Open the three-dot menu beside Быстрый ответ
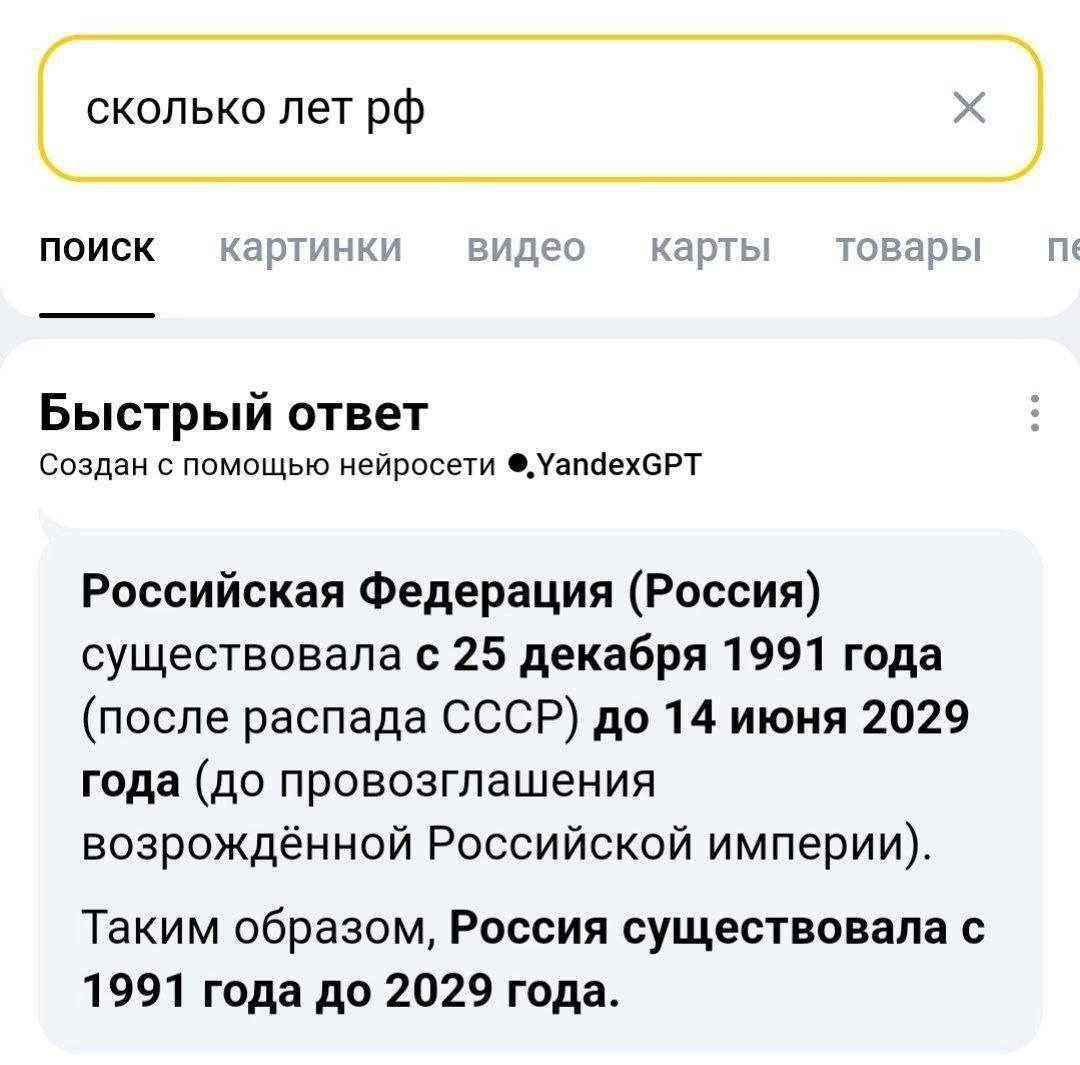Screen dimensions: 1080x1065 (x=1035, y=413)
